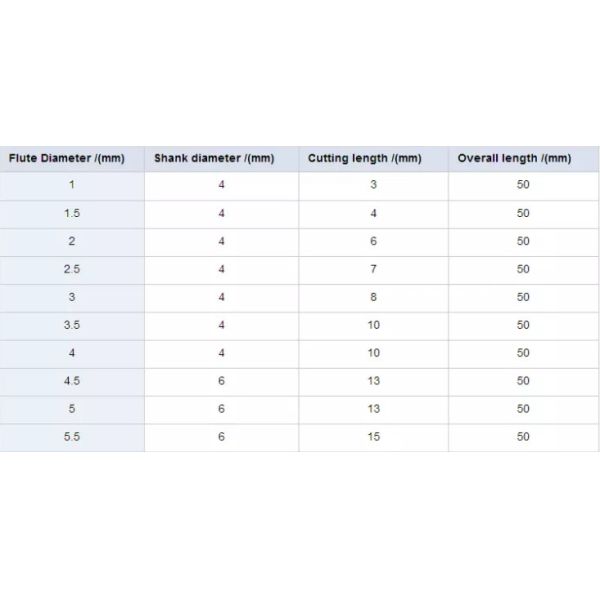Select cutting length value 7
Viewport: 600px width, 600px height.
pos(373,269)
